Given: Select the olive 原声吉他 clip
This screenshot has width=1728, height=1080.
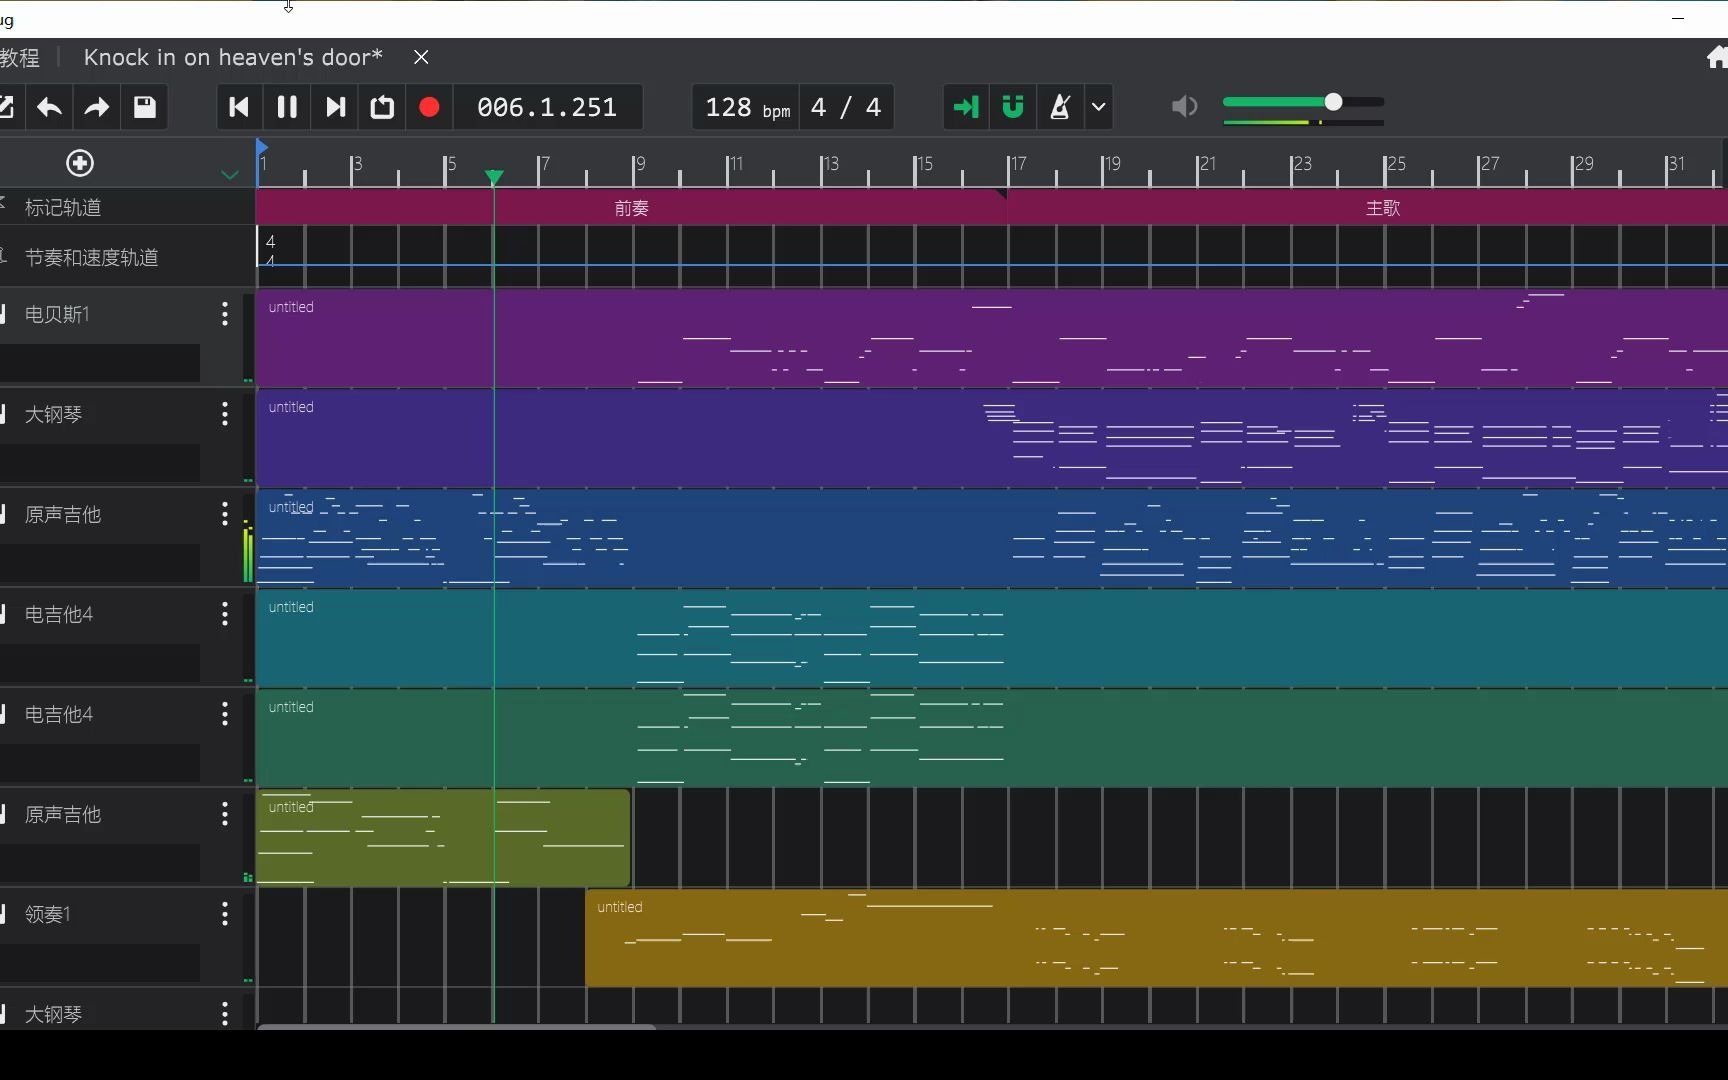Looking at the screenshot, I should click(443, 838).
